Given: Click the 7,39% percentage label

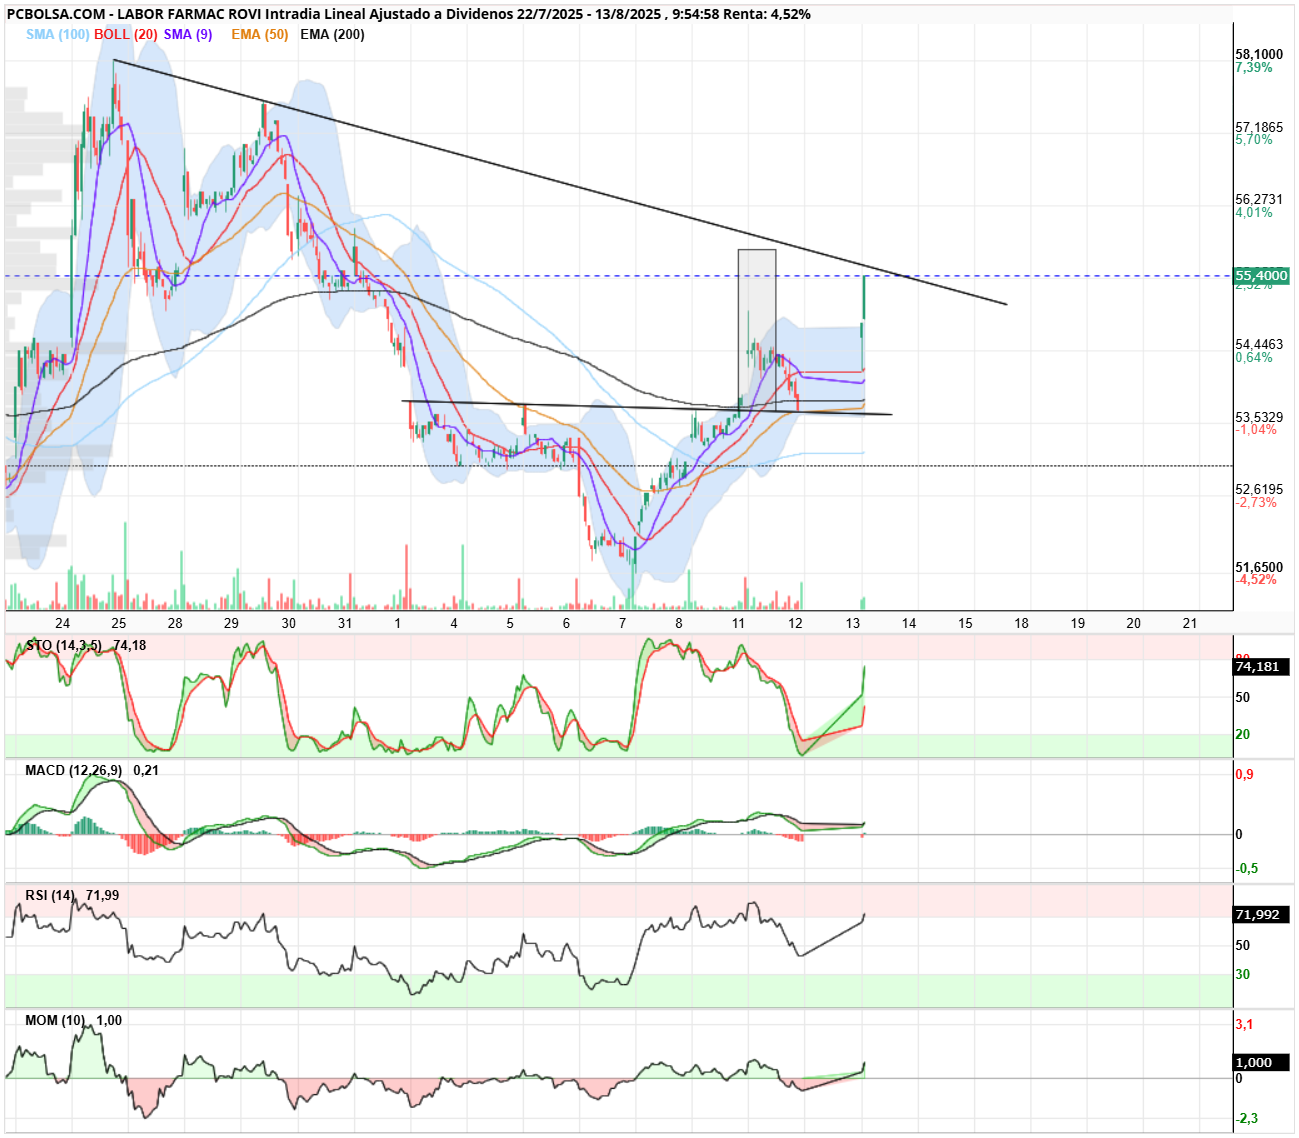Looking at the screenshot, I should (x=1254, y=68).
